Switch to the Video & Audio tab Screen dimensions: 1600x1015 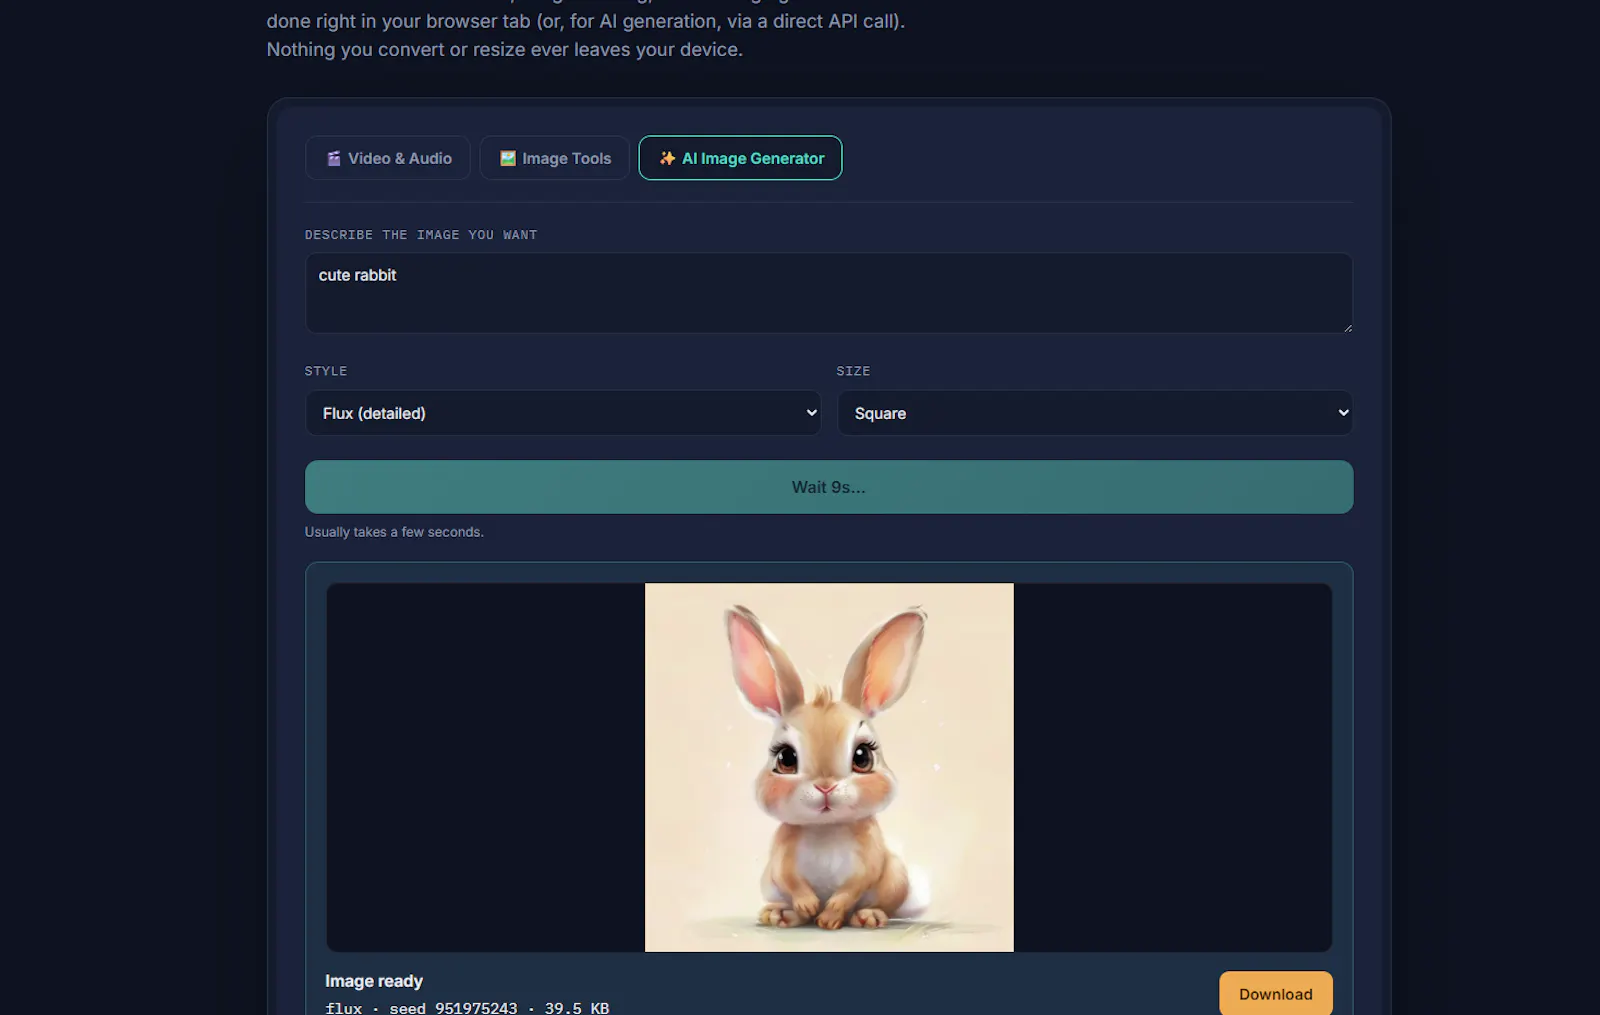(x=387, y=158)
